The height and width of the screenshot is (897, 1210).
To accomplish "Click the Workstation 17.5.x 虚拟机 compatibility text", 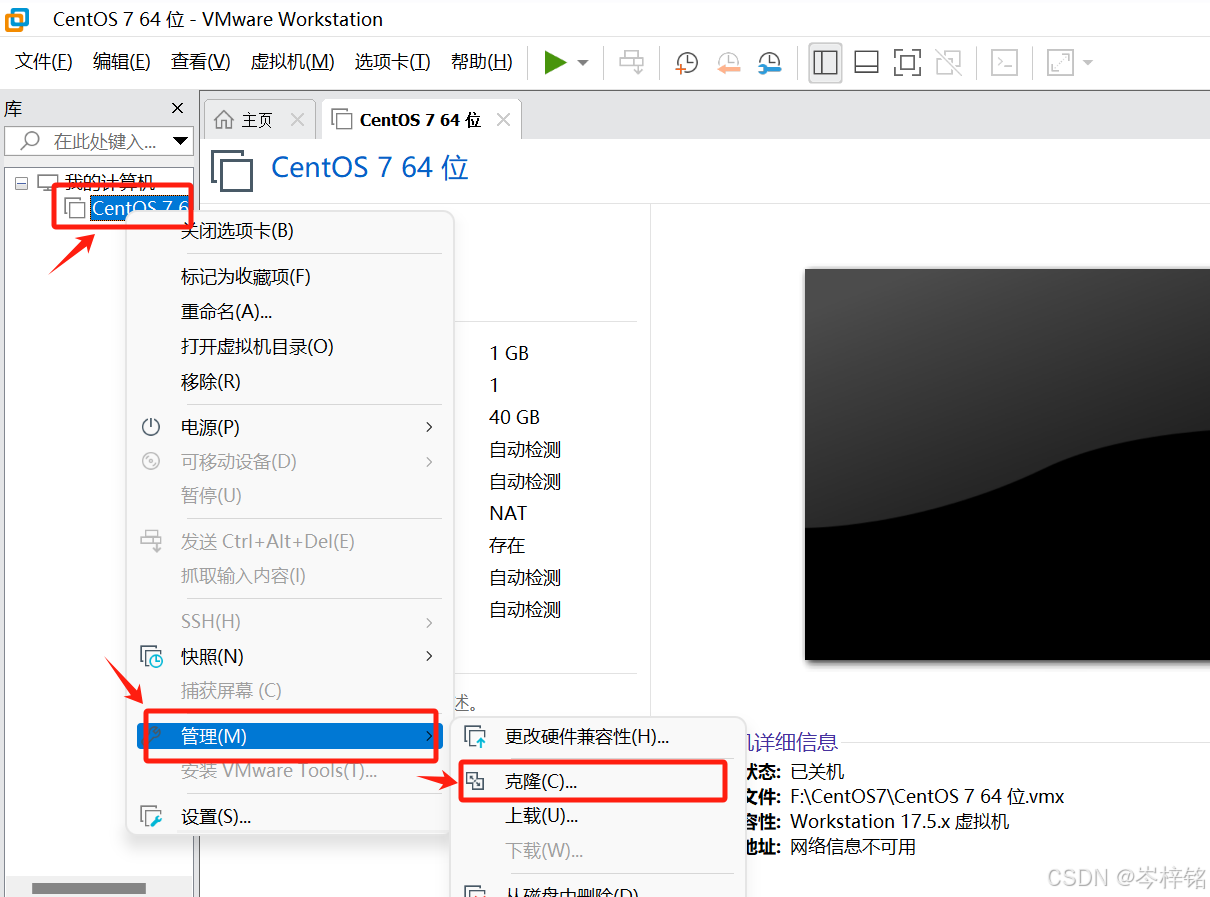I will pyautogui.click(x=900, y=822).
